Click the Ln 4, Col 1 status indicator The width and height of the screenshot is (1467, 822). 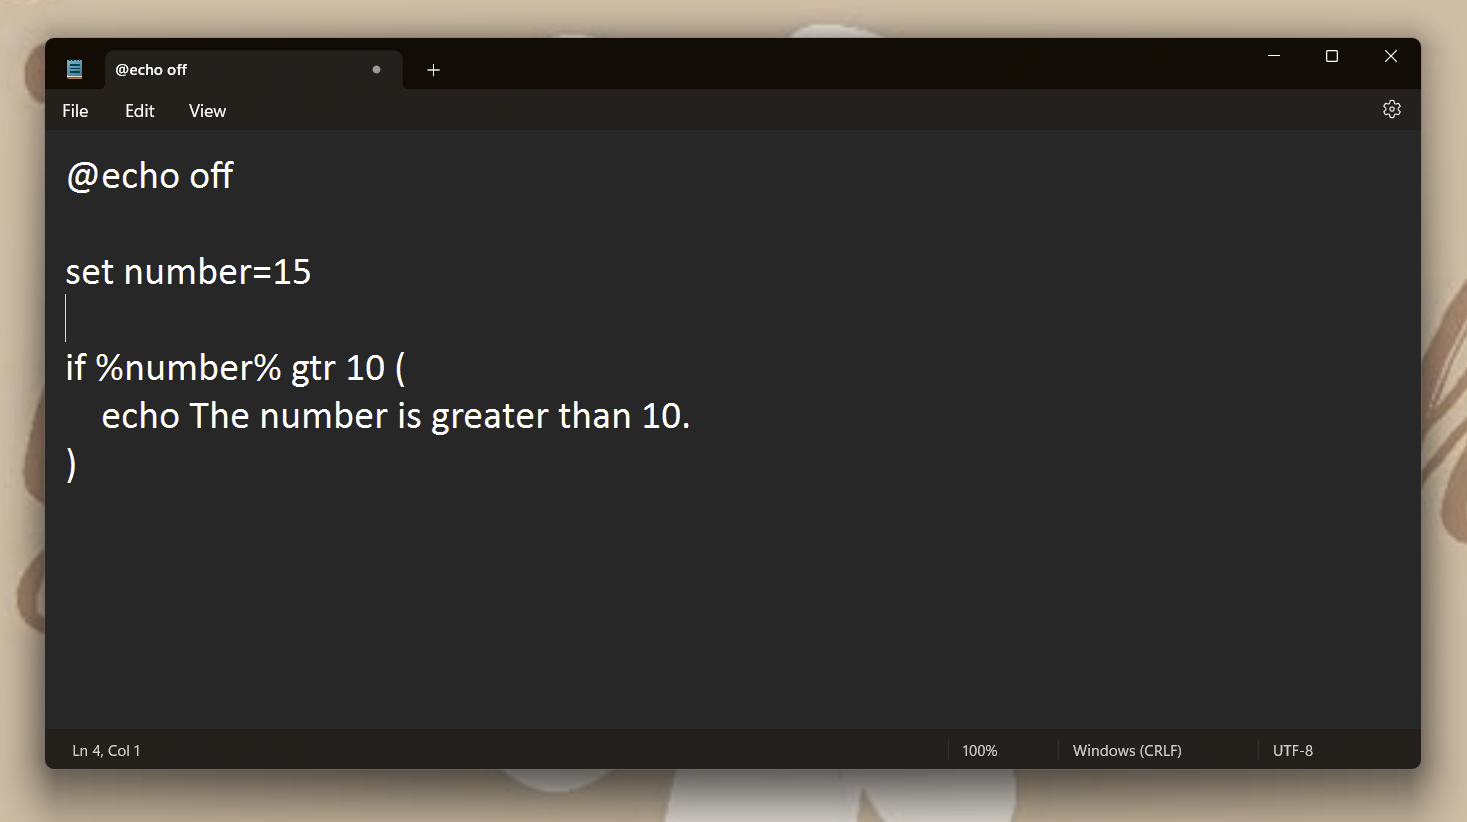[x=105, y=750]
